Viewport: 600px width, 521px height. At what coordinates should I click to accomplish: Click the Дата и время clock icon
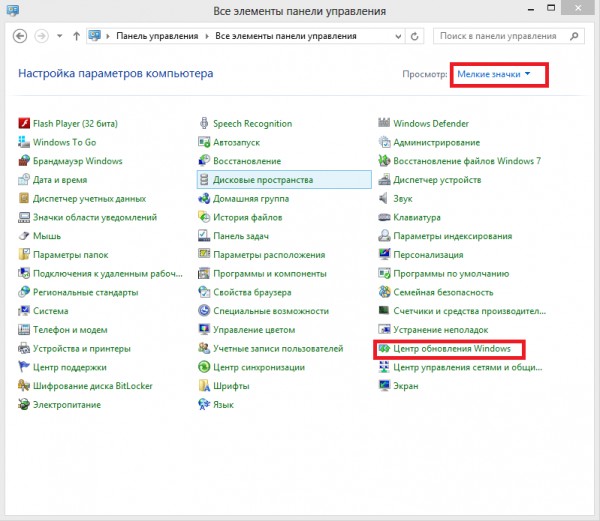pyautogui.click(x=24, y=180)
